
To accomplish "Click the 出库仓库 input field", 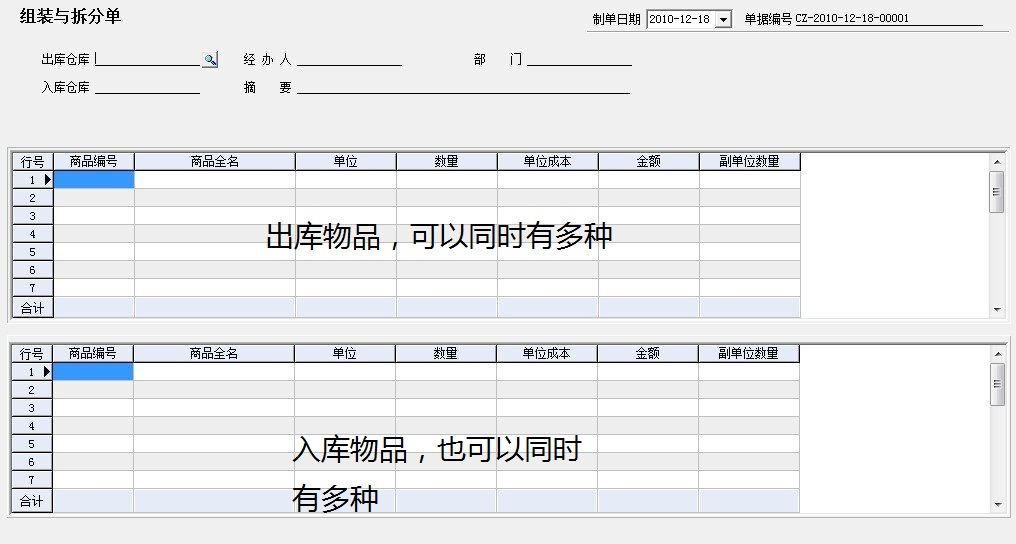I will (x=148, y=59).
